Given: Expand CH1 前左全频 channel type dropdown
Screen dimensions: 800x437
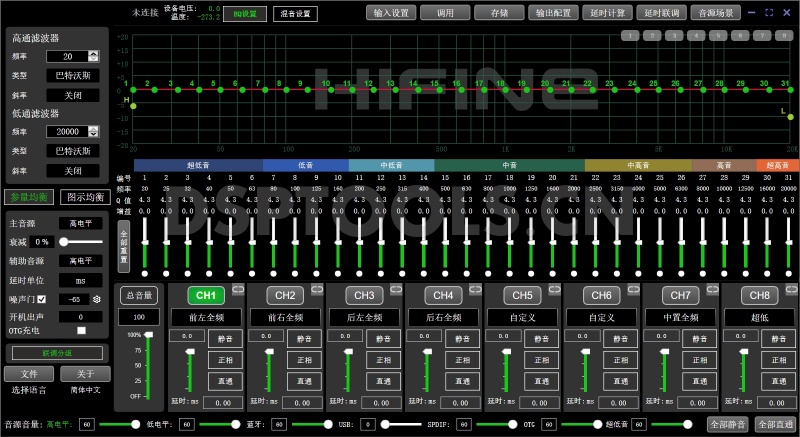Looking at the screenshot, I should pyautogui.click(x=205, y=317).
